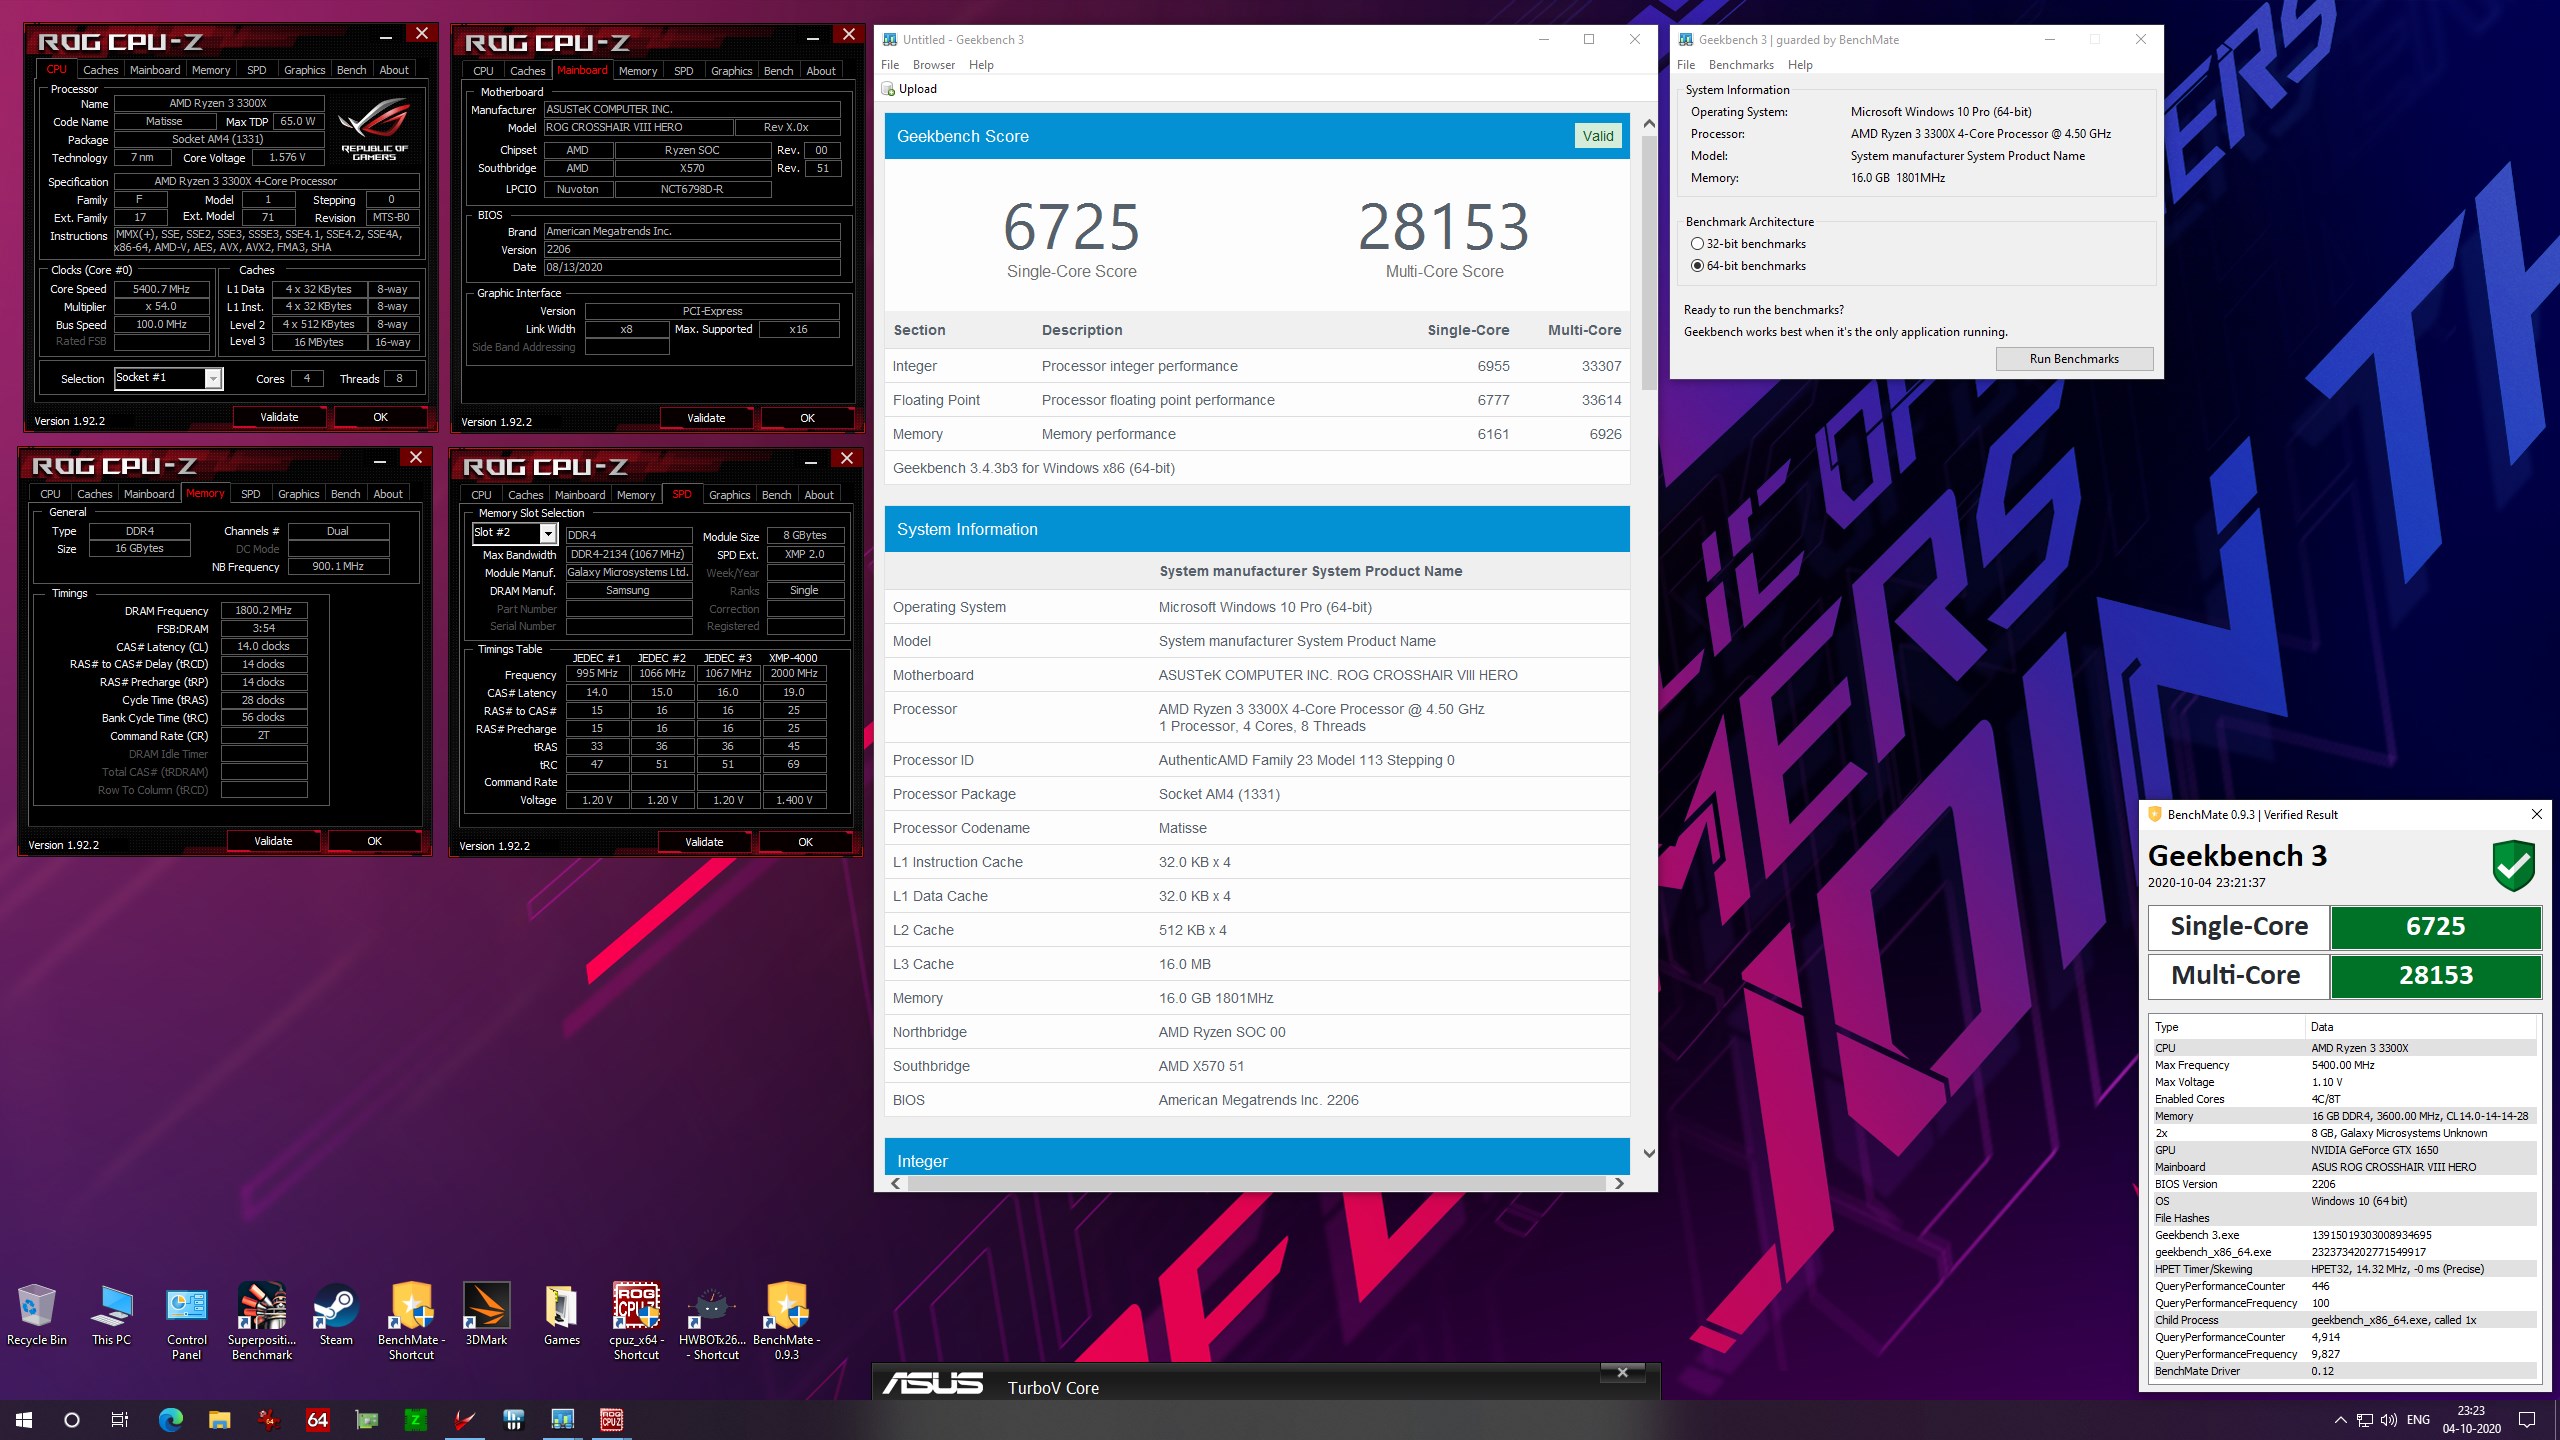This screenshot has width=2560, height=1440.
Task: Open the File menu in Untitled - Geekbench 3
Action: tap(890, 65)
